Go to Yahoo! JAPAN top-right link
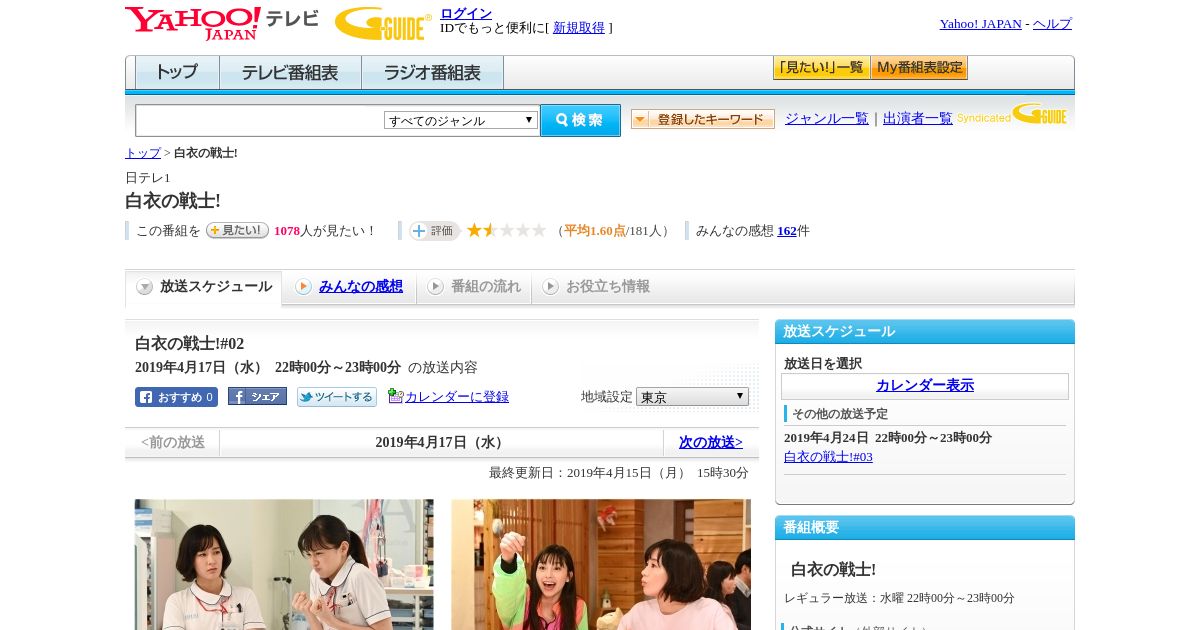The height and width of the screenshot is (630, 1200). (x=980, y=24)
